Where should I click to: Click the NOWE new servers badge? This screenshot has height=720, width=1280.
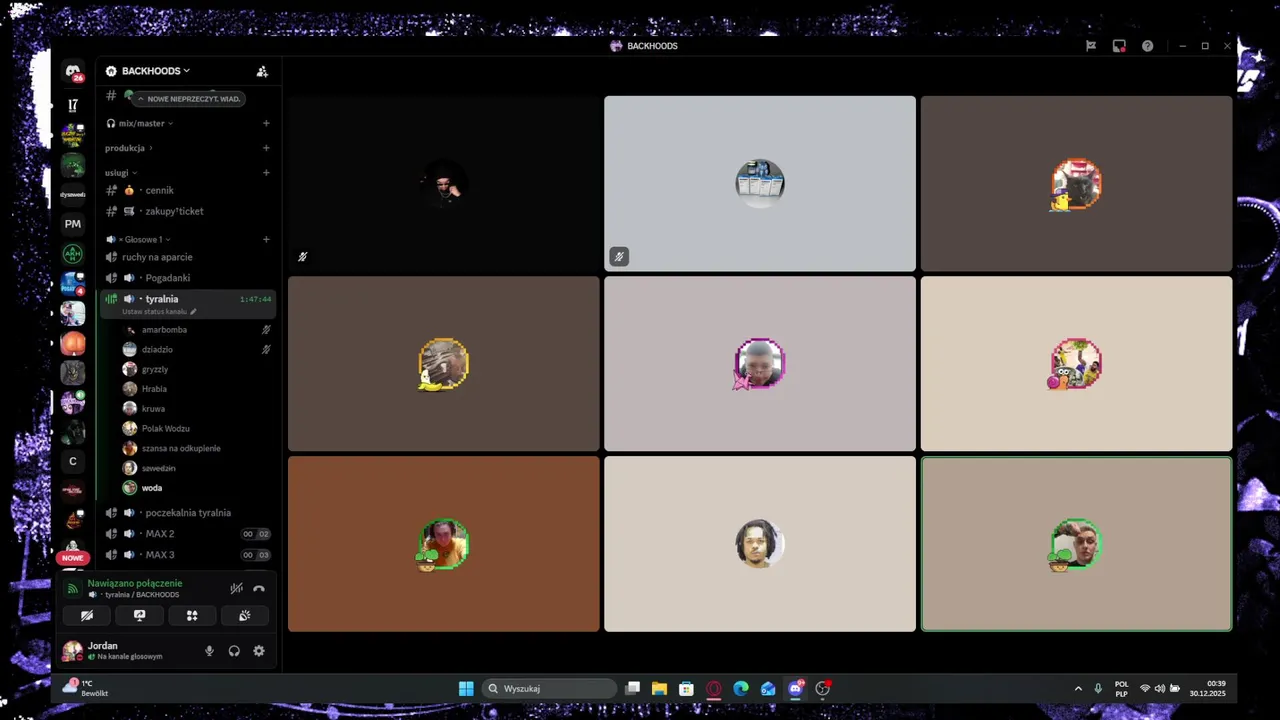click(x=73, y=558)
